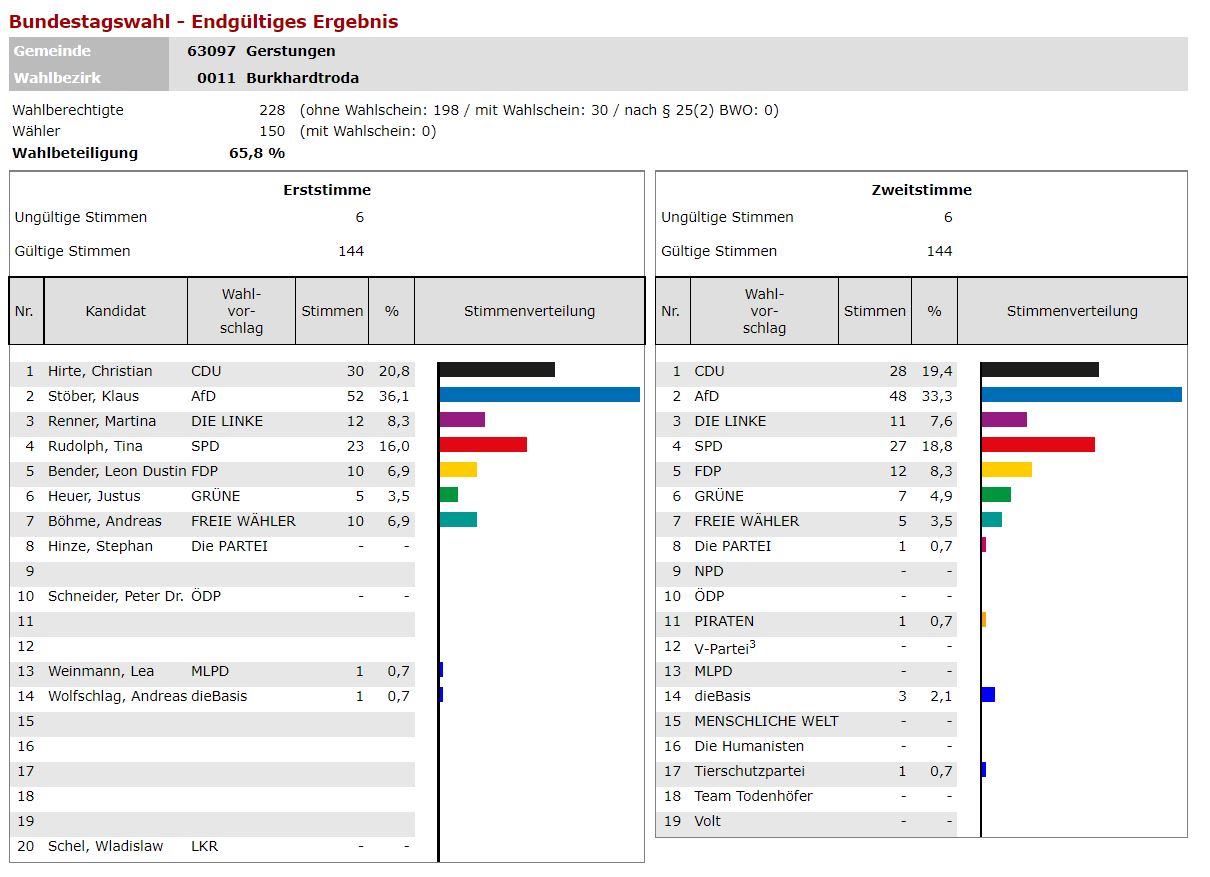Viewport: 1210px width, 877px height.
Task: Select the Wahlbezirk label cell
Action: (57, 78)
